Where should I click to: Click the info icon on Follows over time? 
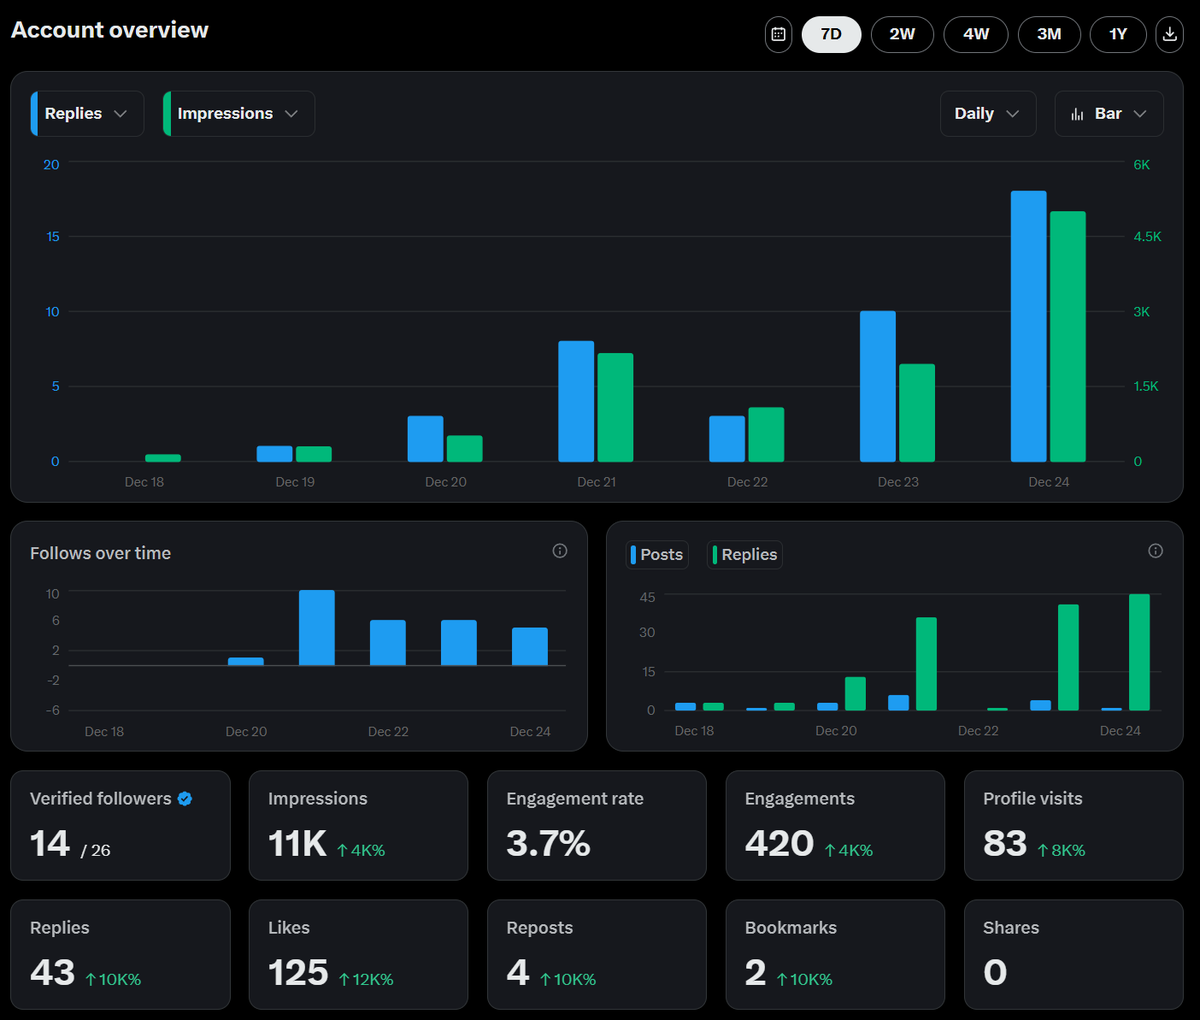pos(559,550)
